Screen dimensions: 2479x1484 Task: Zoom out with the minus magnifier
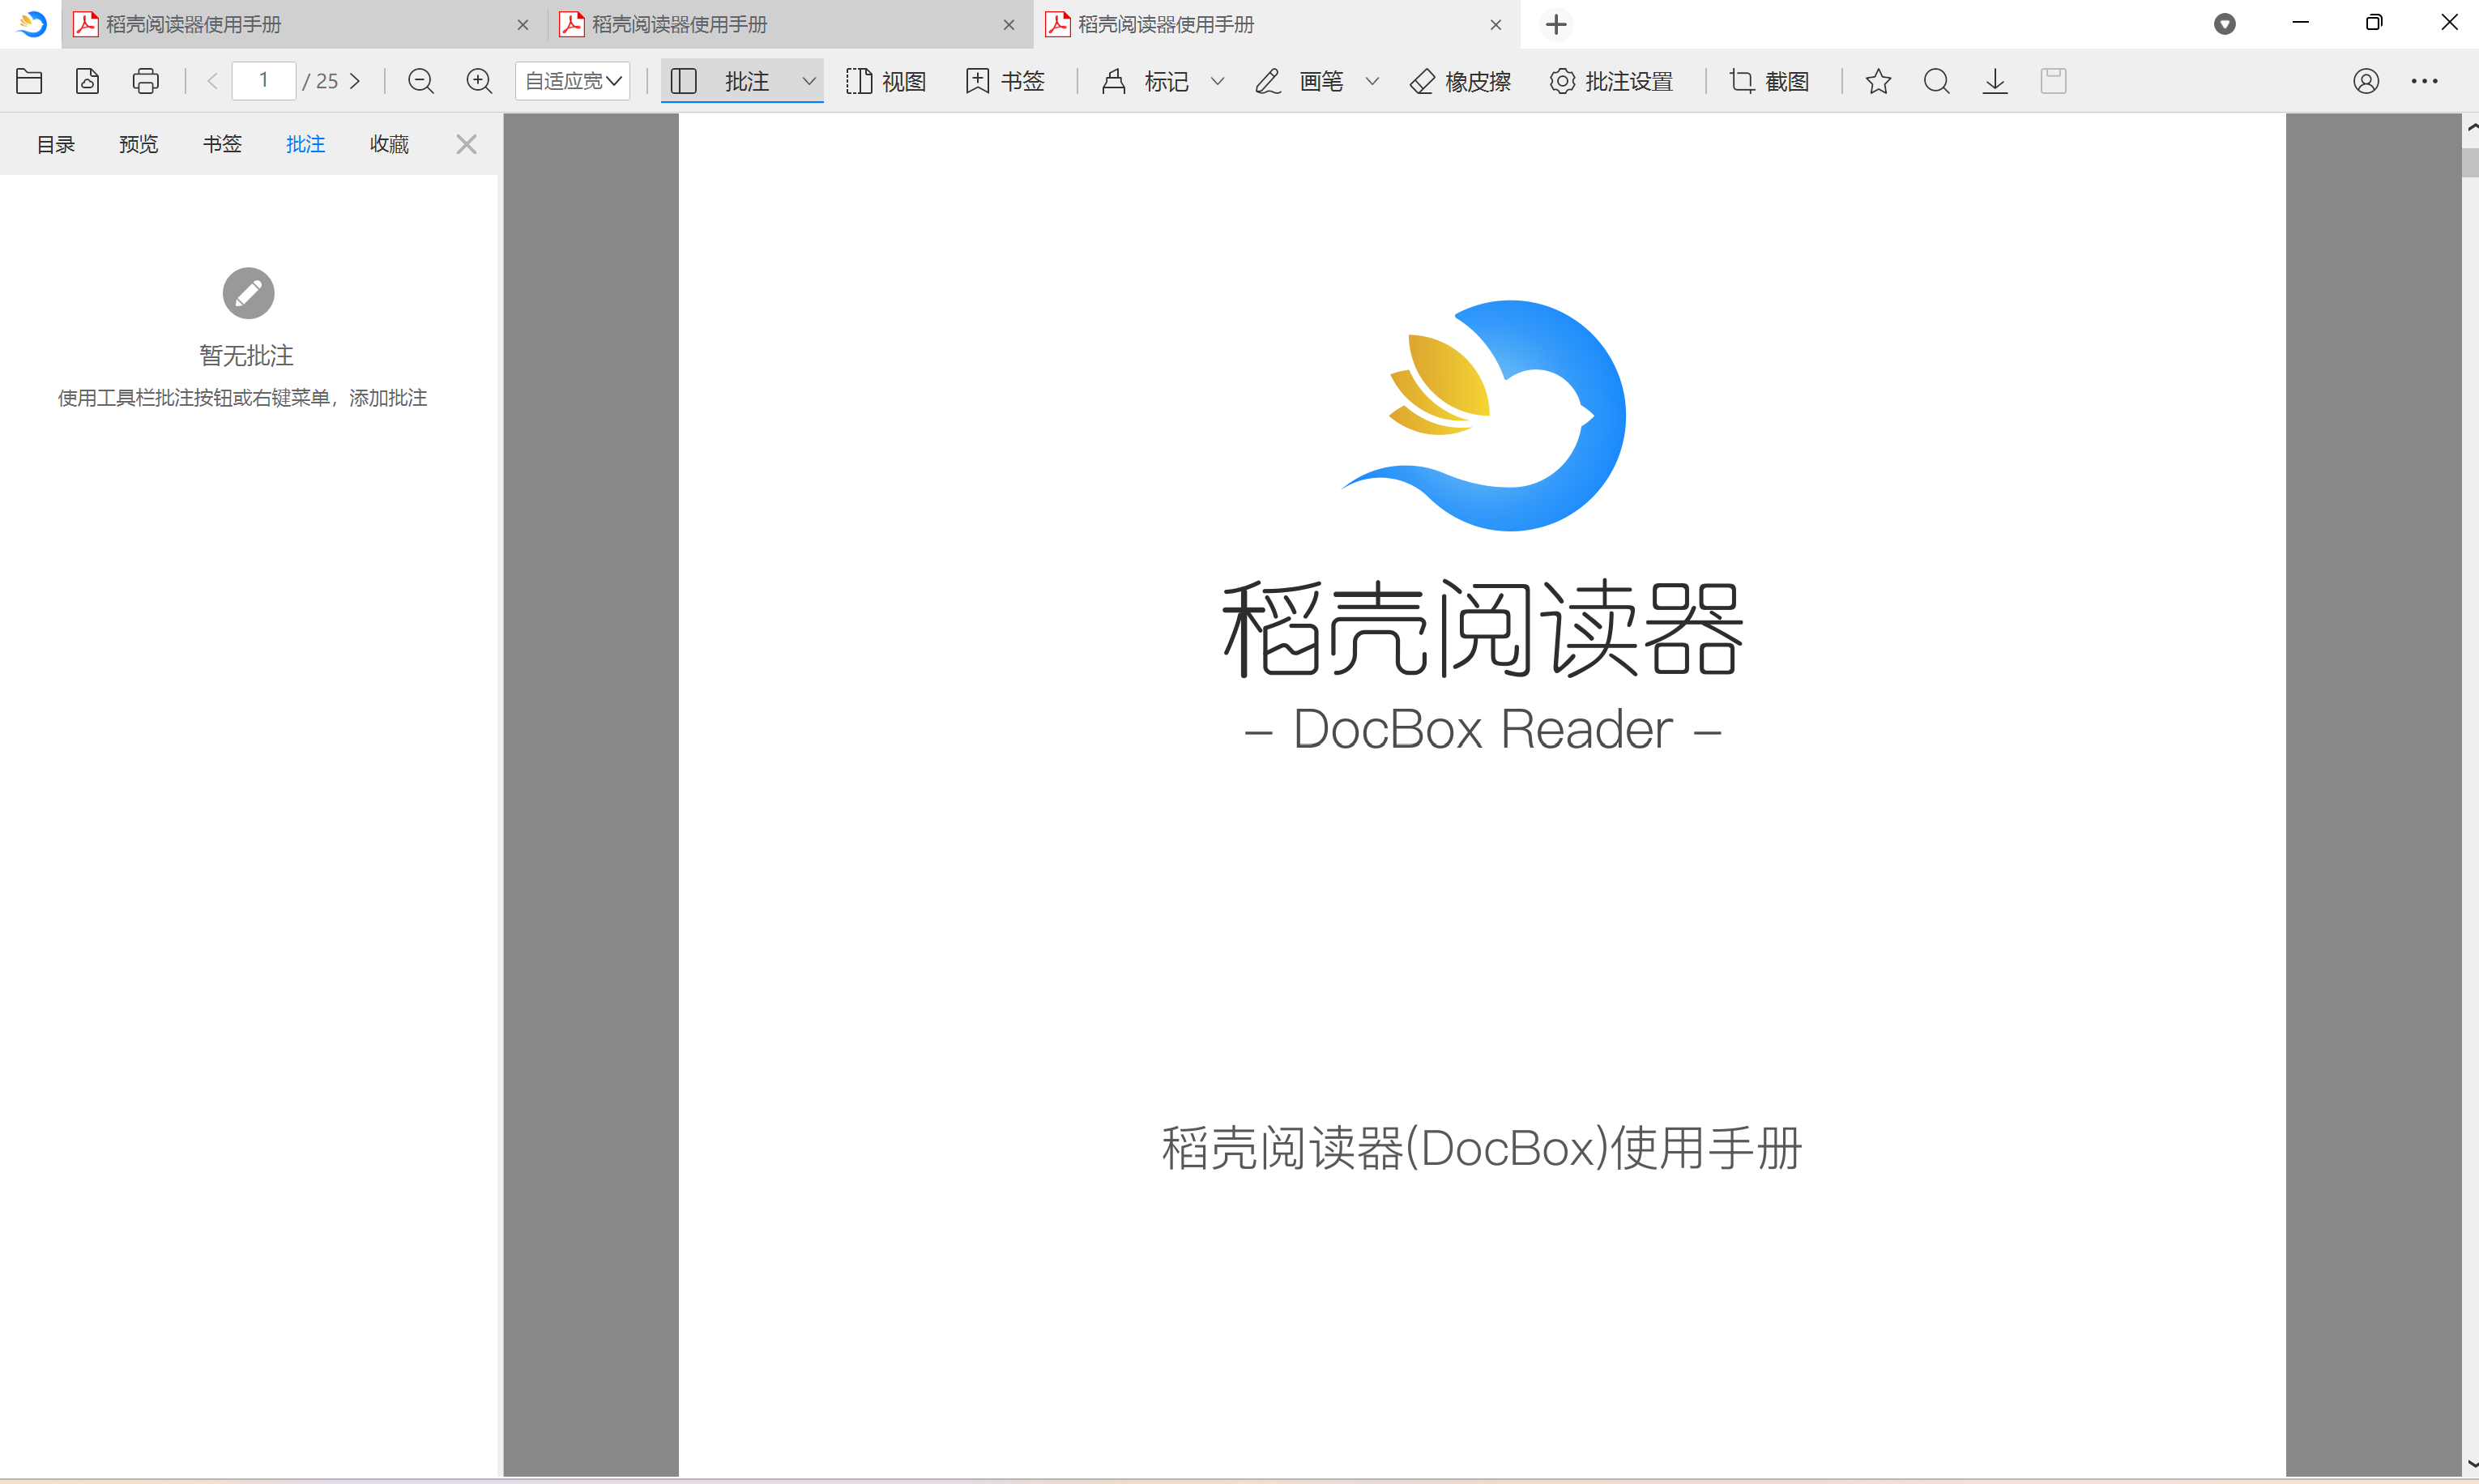[421, 81]
